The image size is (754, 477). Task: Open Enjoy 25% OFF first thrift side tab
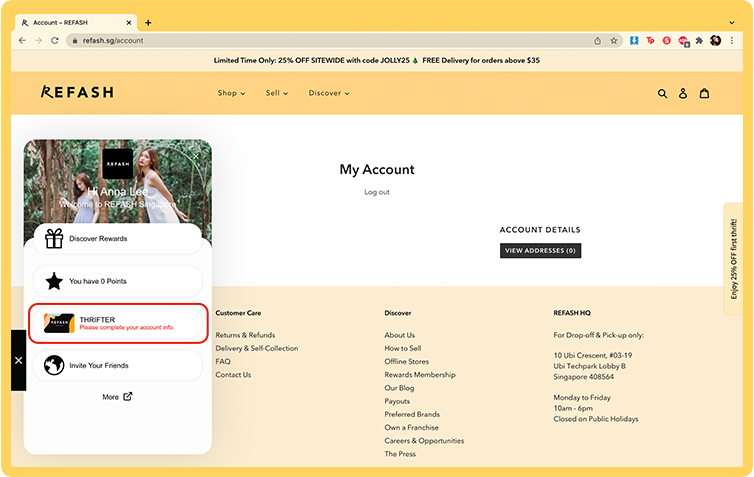click(733, 259)
